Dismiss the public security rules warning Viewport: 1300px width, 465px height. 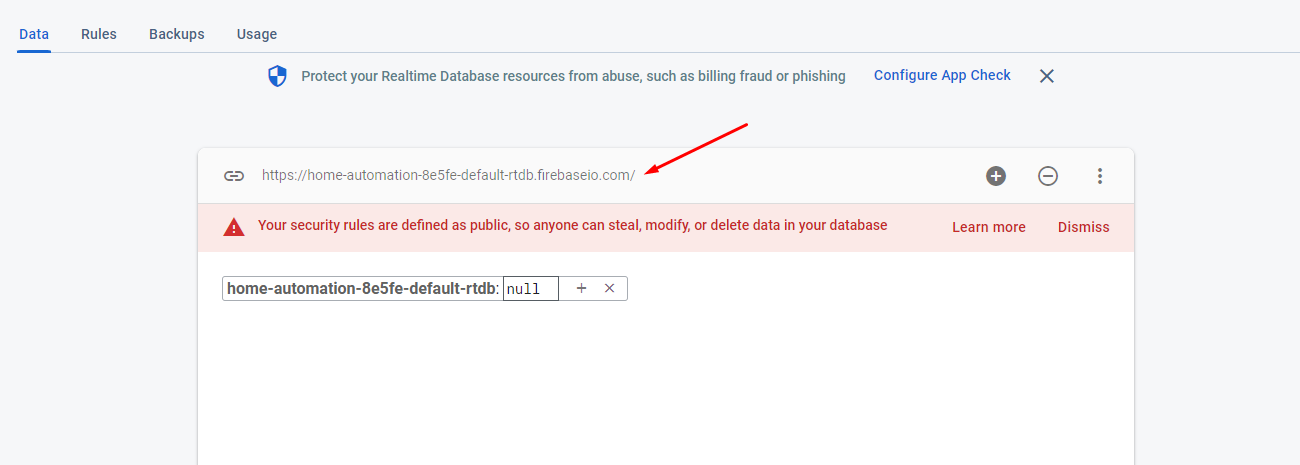(1084, 227)
